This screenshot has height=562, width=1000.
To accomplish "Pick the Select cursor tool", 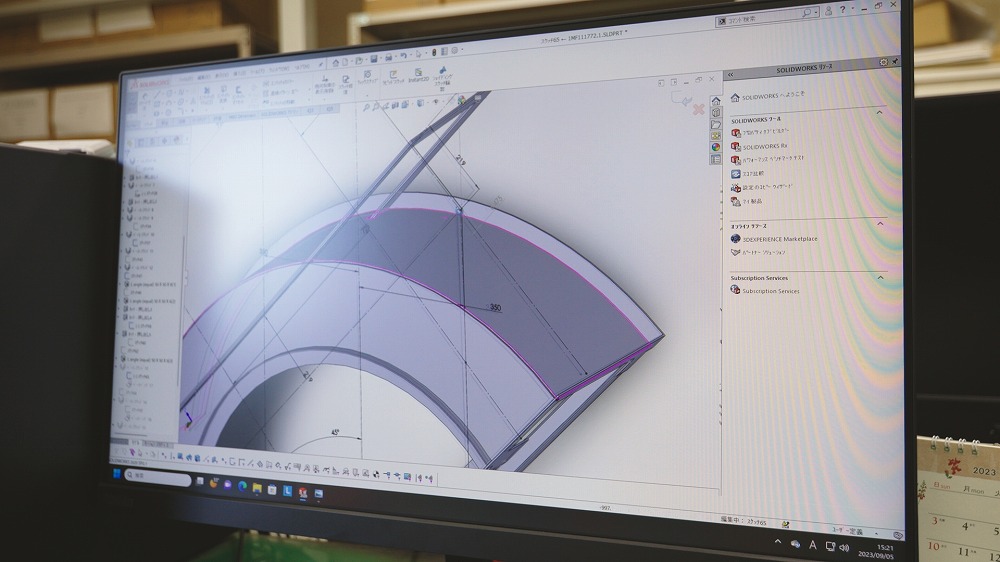I will (x=418, y=55).
